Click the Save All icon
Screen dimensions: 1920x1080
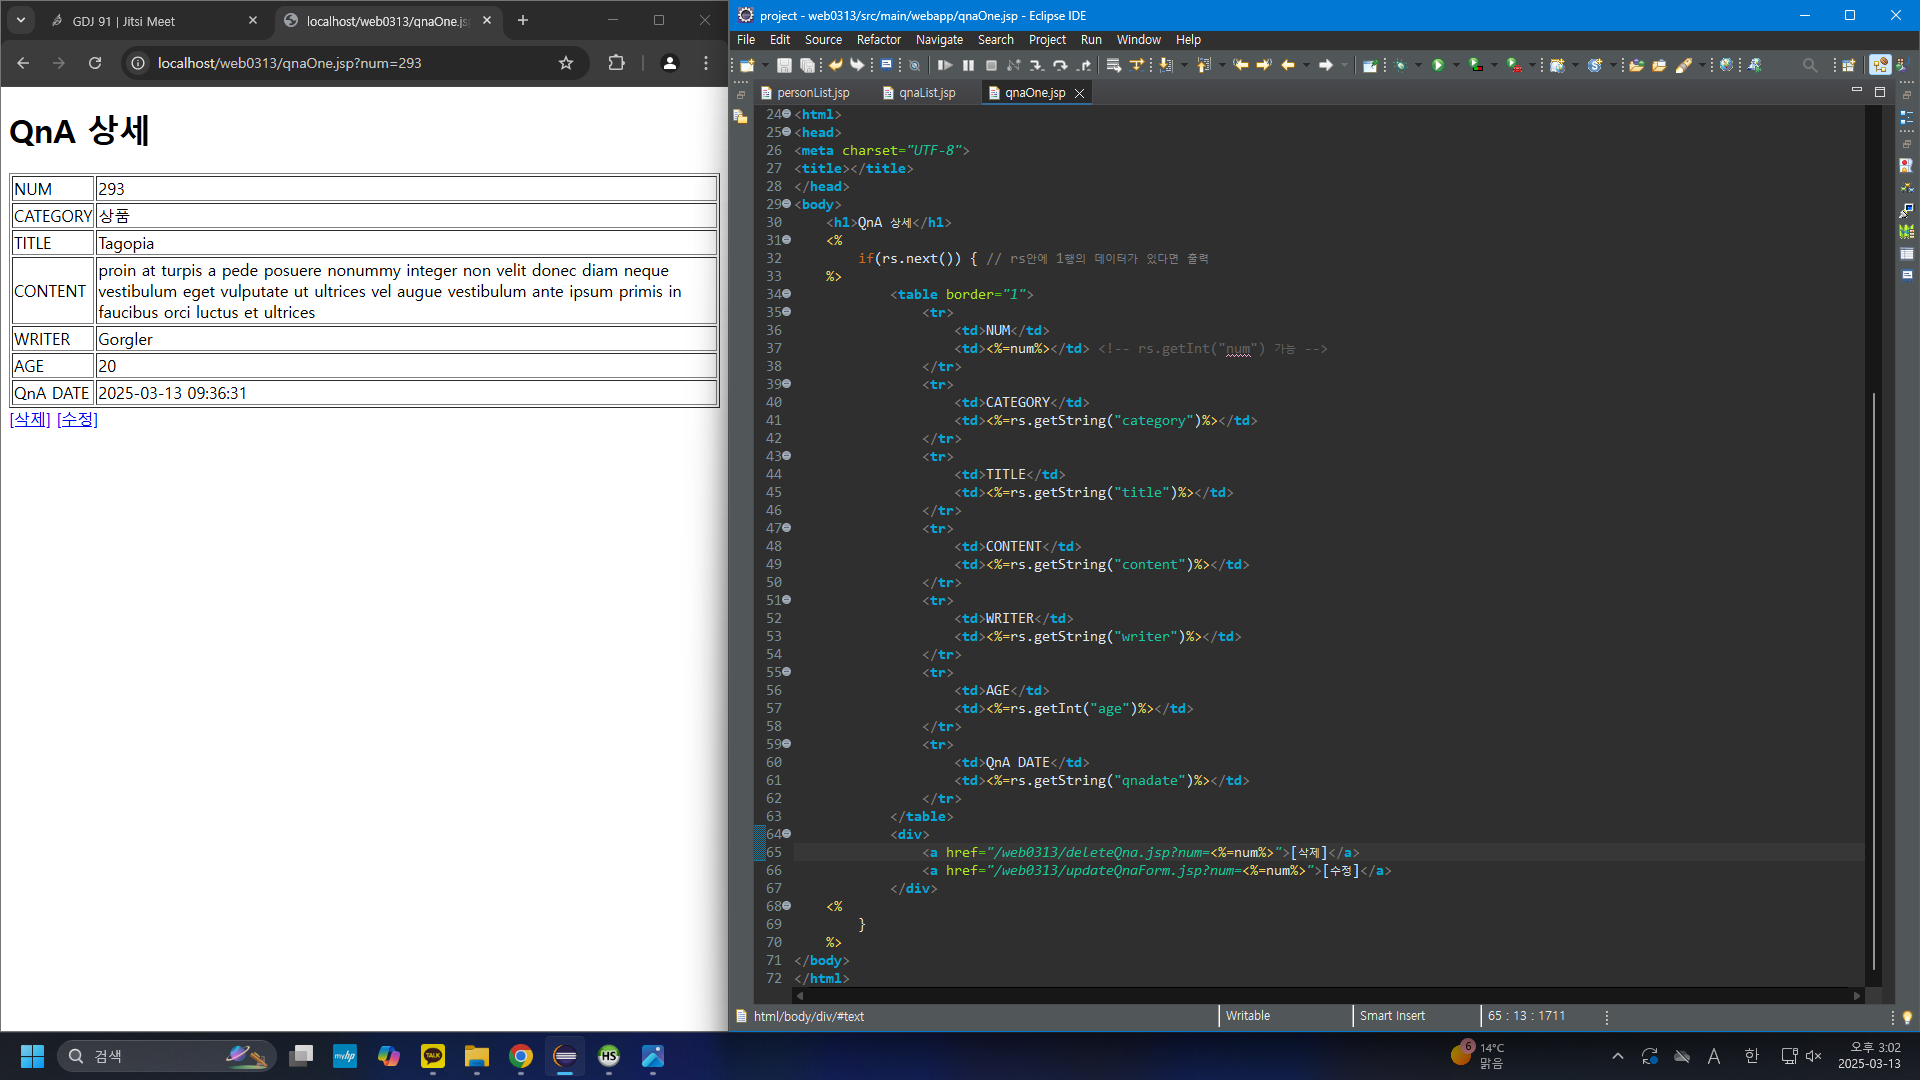tap(807, 65)
